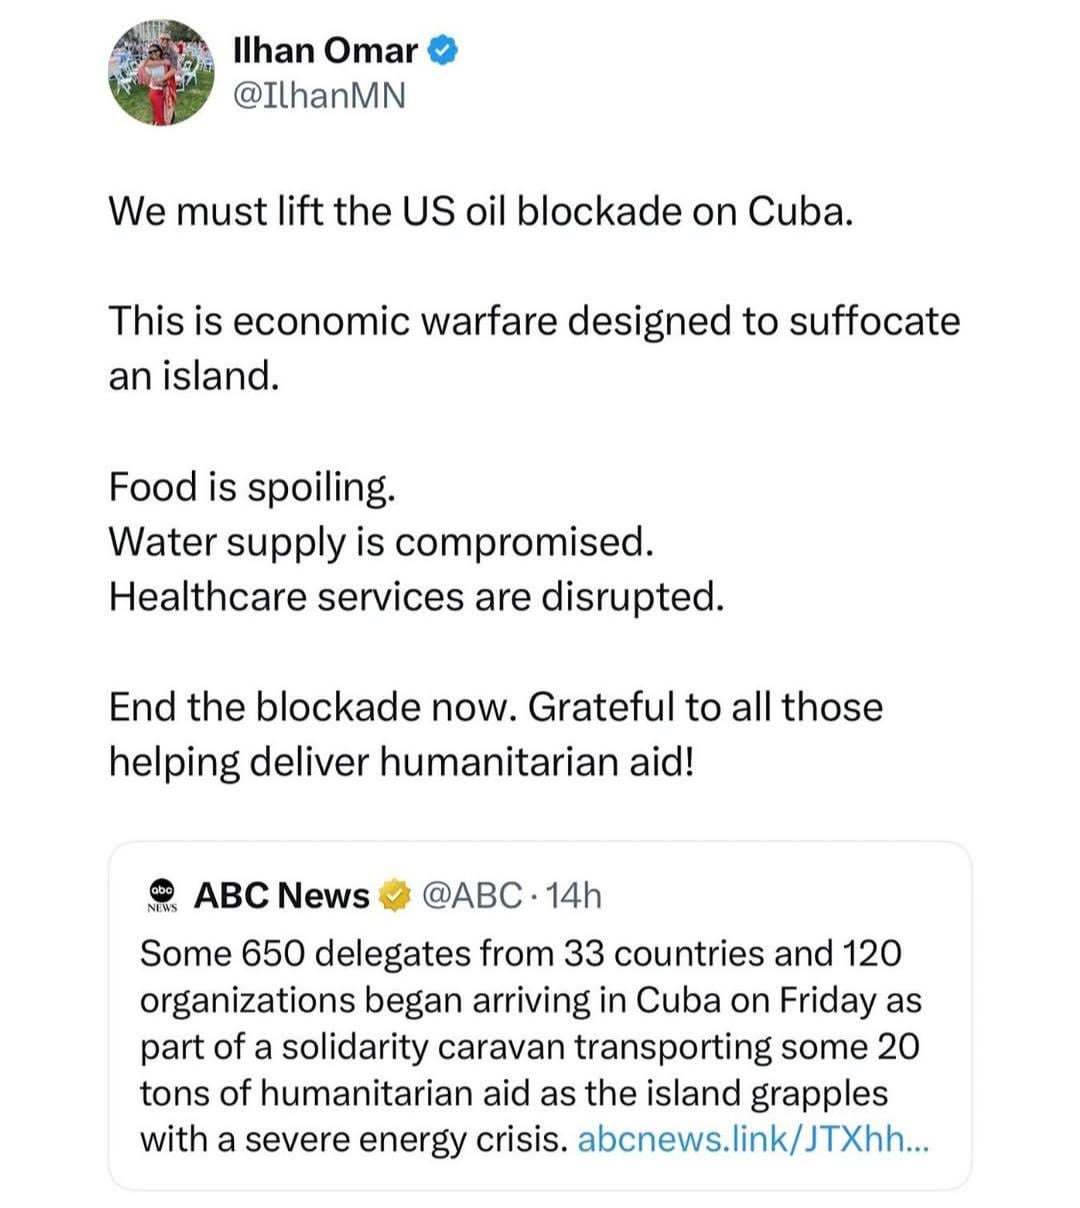Click the @IlhanMN handle
The image size is (1080, 1208).
(319, 95)
